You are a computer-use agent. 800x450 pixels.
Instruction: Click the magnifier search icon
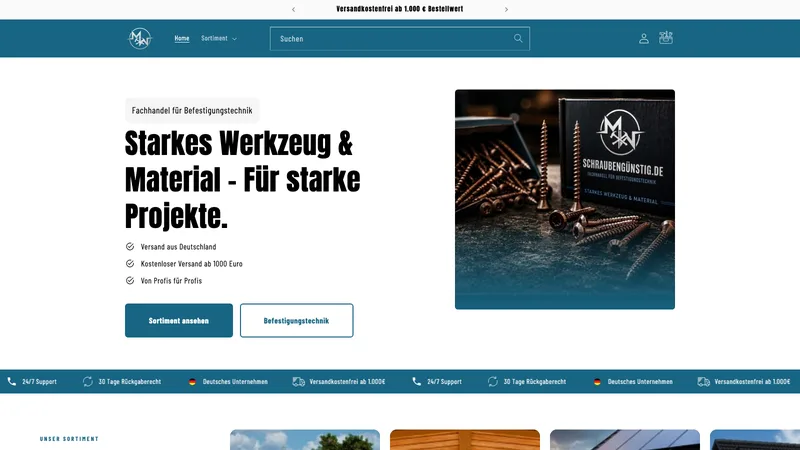point(518,38)
